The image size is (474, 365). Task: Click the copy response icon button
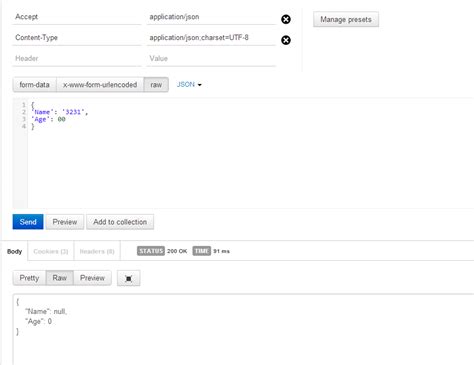point(129,278)
